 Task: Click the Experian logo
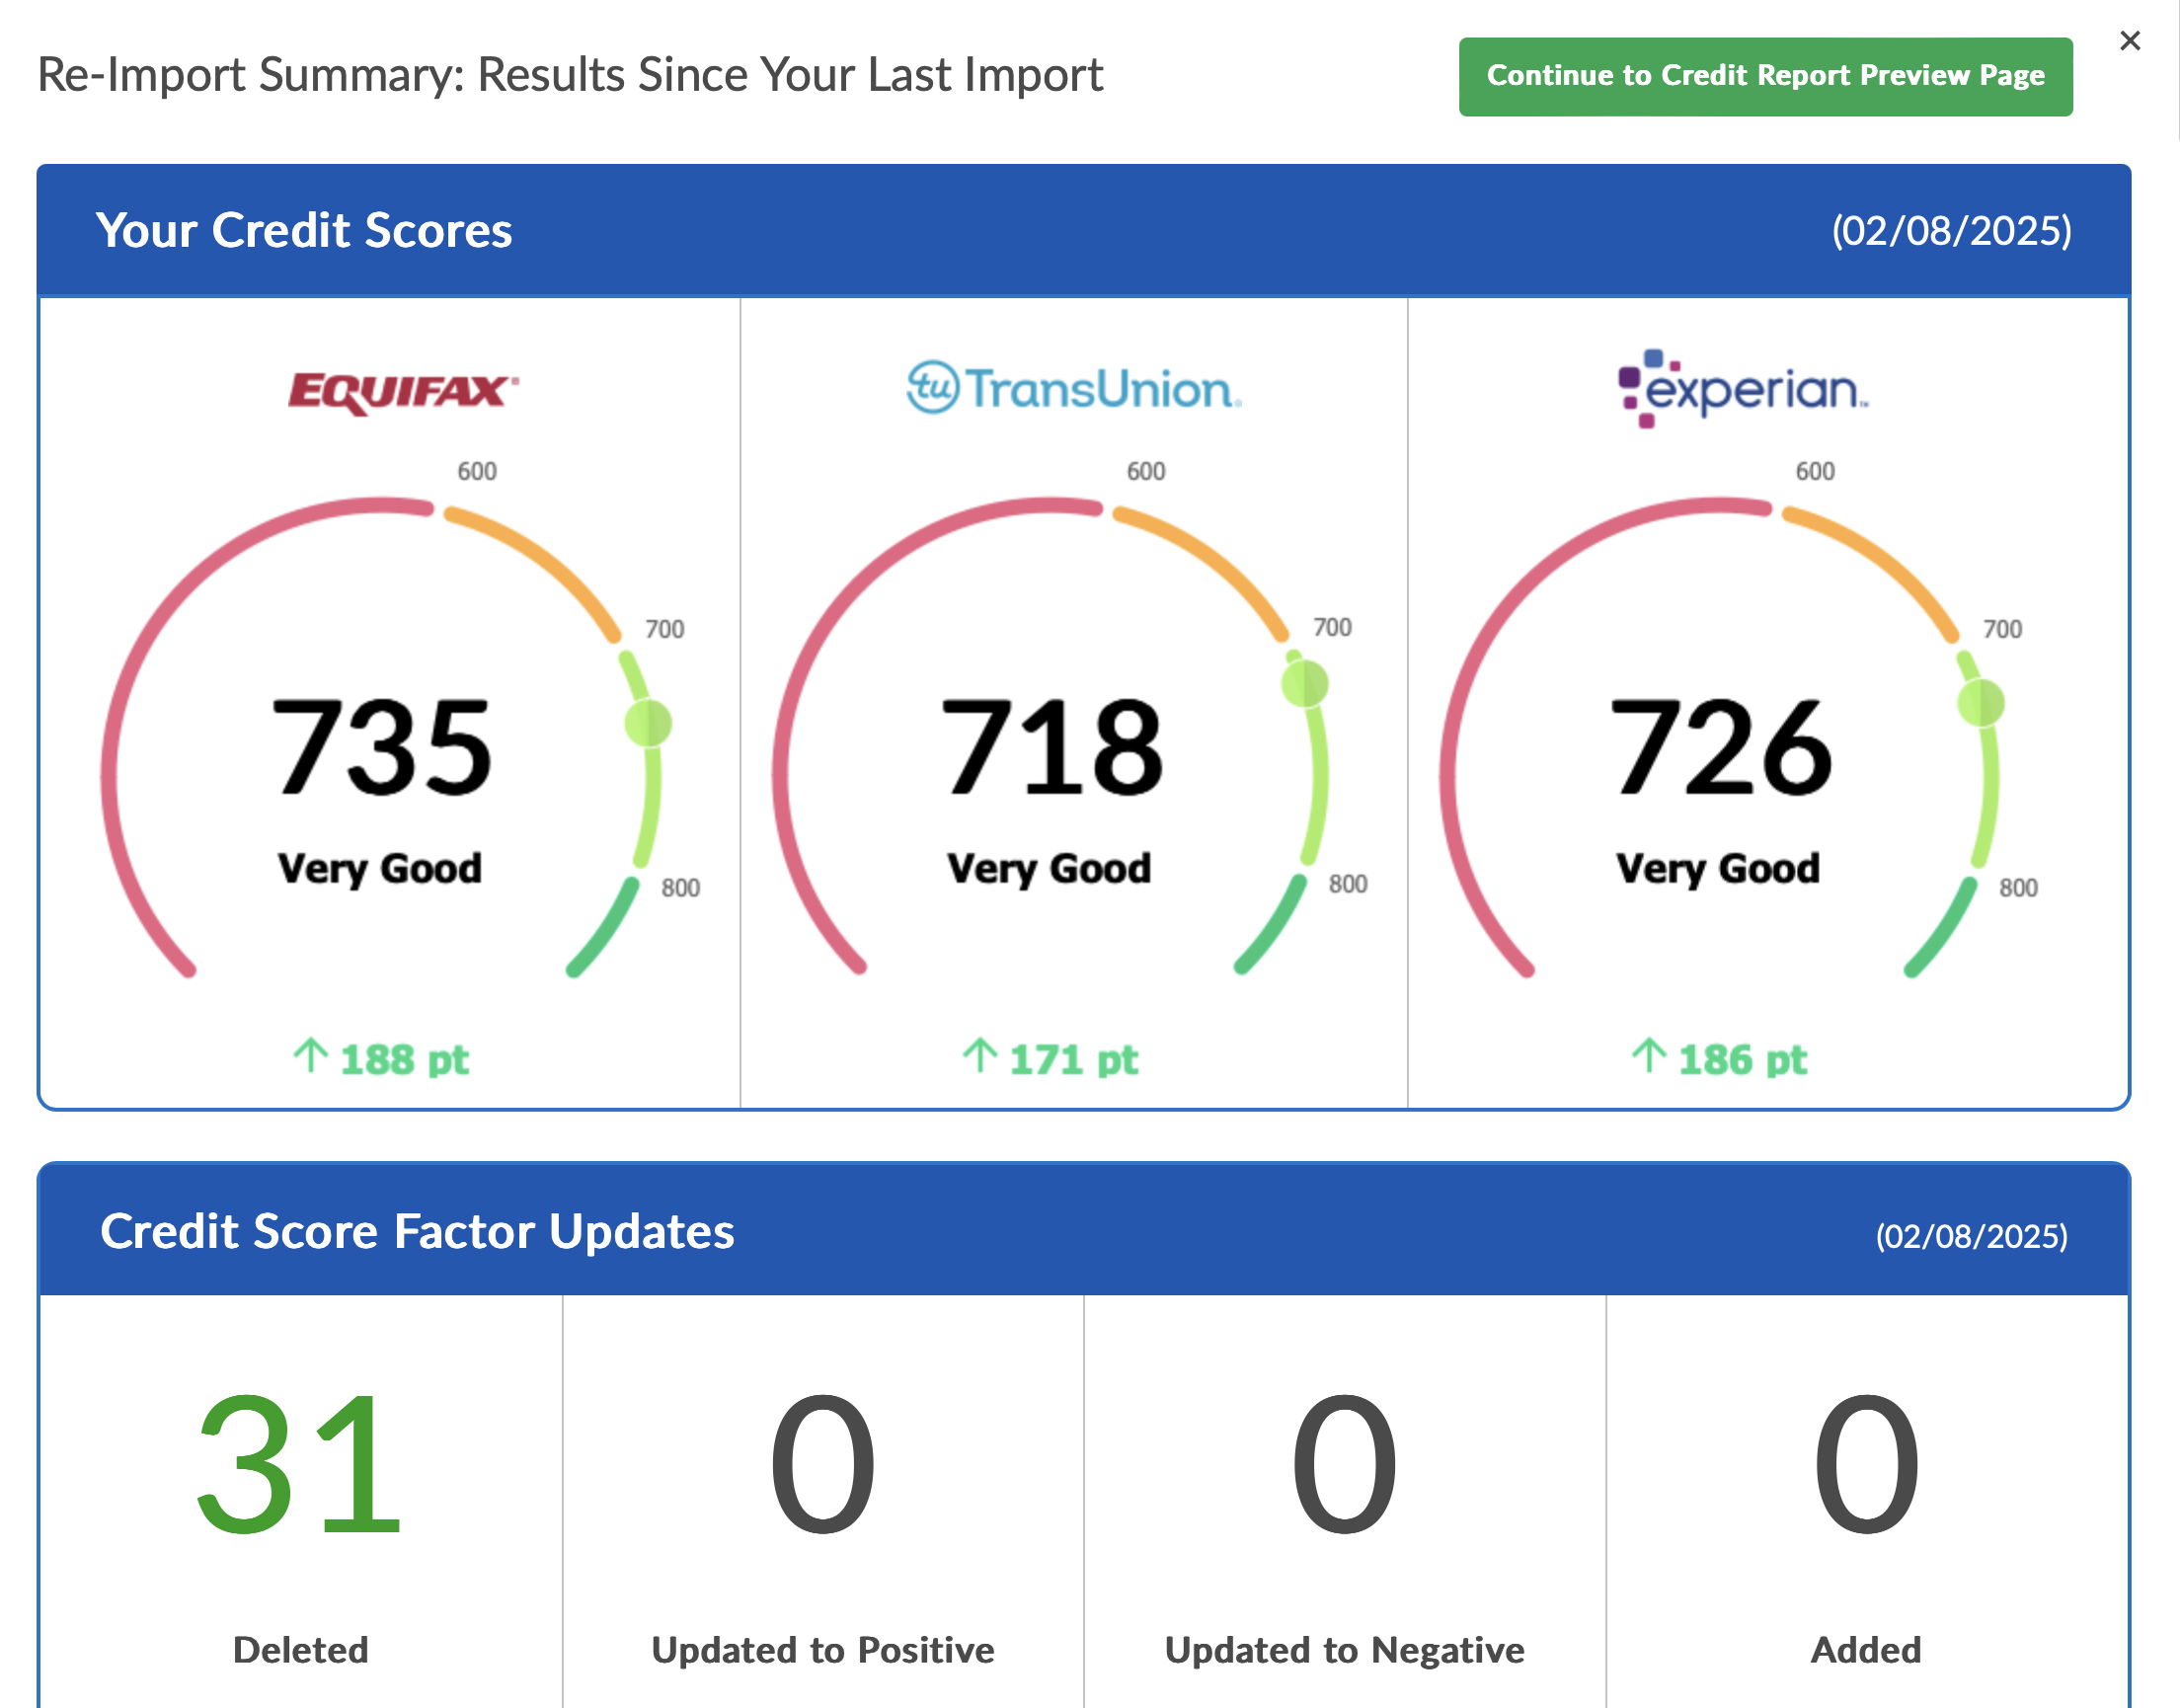coord(1742,388)
